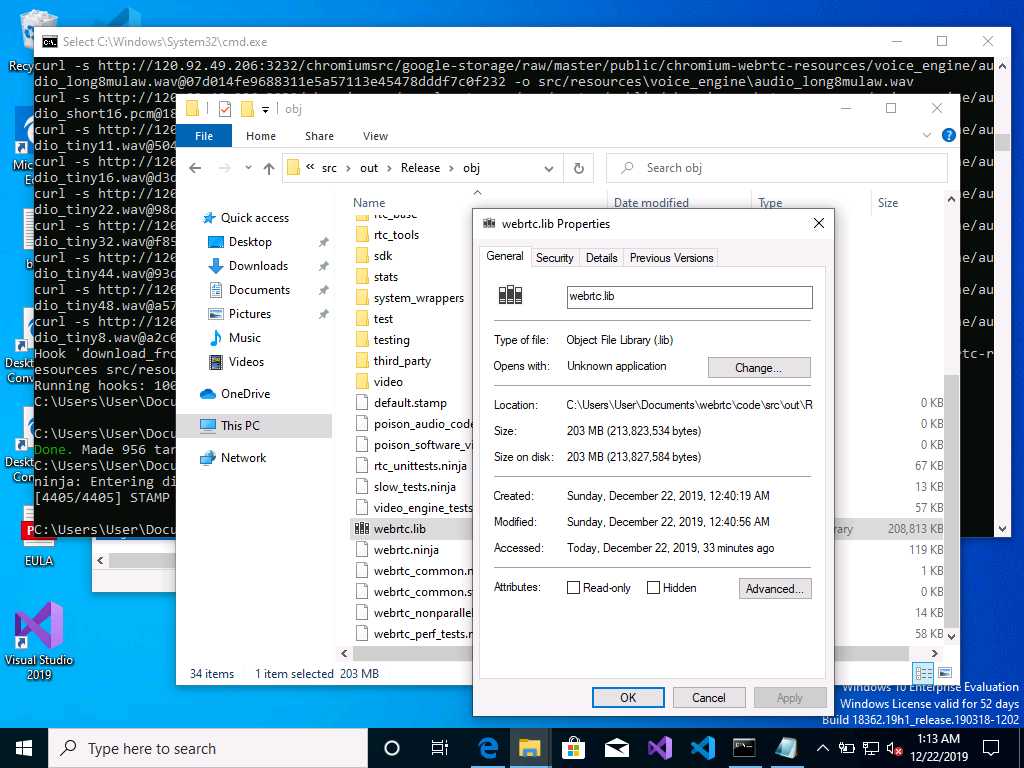
Task: Switch to the Previous Versions tab
Action: click(671, 258)
